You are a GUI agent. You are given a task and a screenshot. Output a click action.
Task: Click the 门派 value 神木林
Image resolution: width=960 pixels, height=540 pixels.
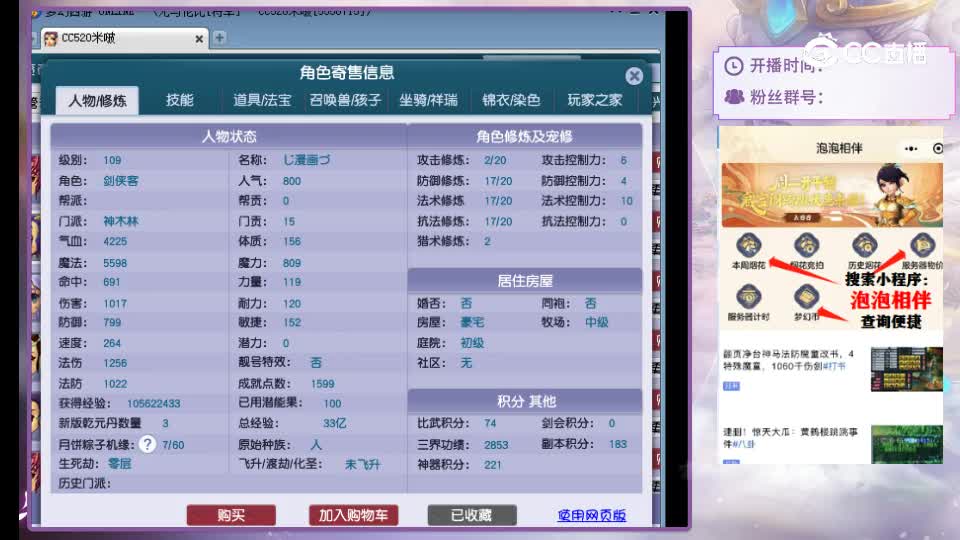pyautogui.click(x=121, y=221)
